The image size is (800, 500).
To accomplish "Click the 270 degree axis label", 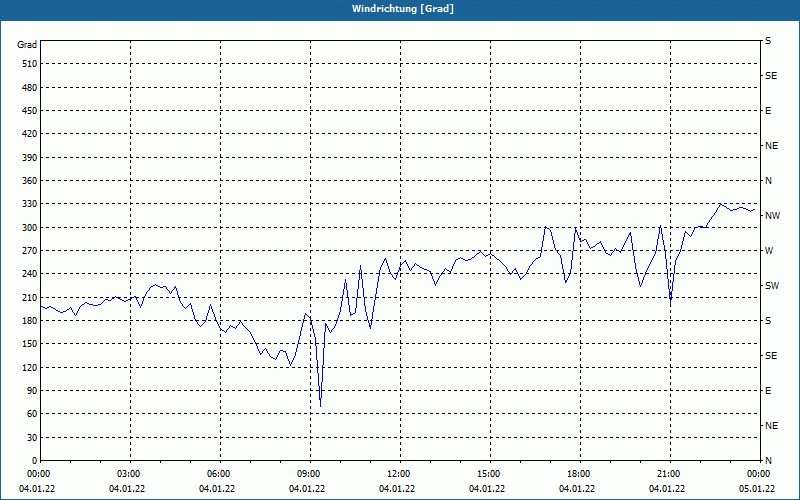I will (x=30, y=251).
